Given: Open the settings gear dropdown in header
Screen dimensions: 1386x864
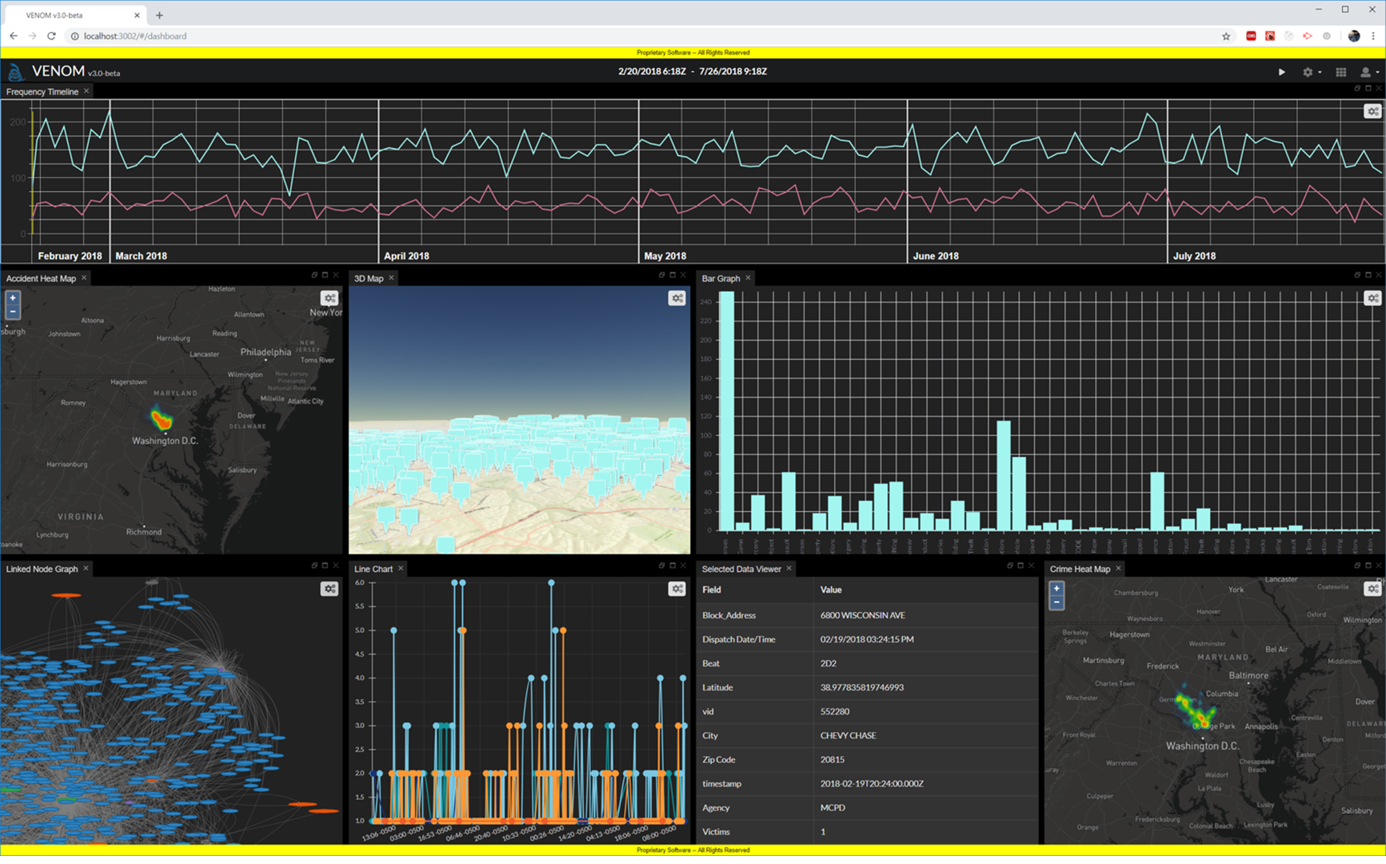Looking at the screenshot, I should click(x=1311, y=72).
